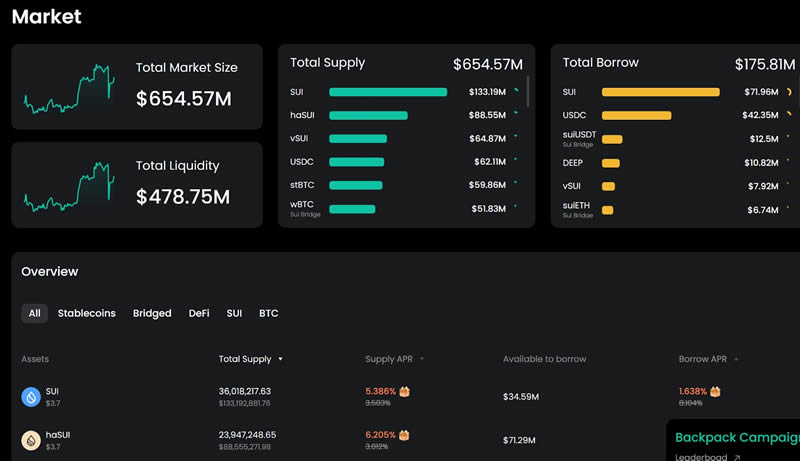Click the $12.5M suiUSDT borrow value

764,139
